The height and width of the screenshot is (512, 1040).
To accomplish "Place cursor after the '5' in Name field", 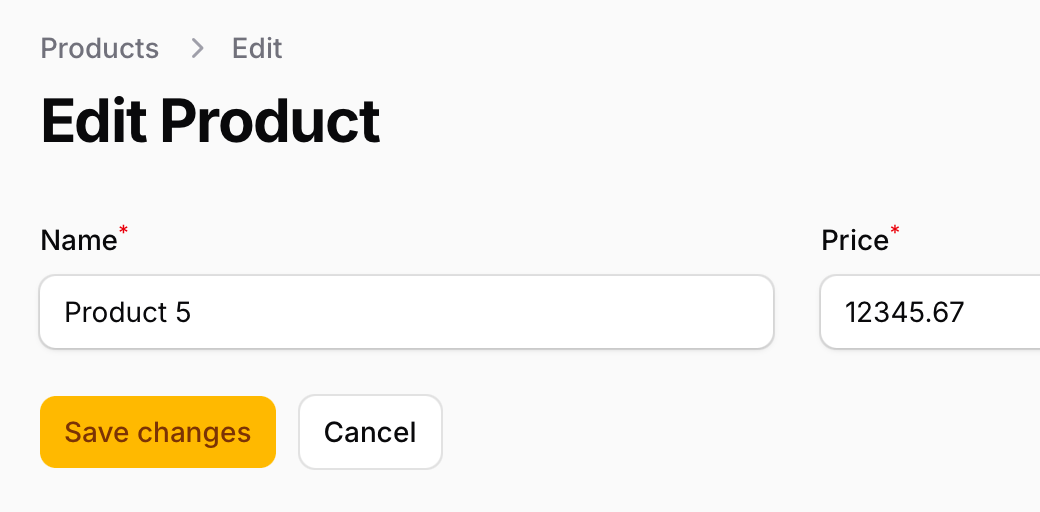I will click(193, 312).
